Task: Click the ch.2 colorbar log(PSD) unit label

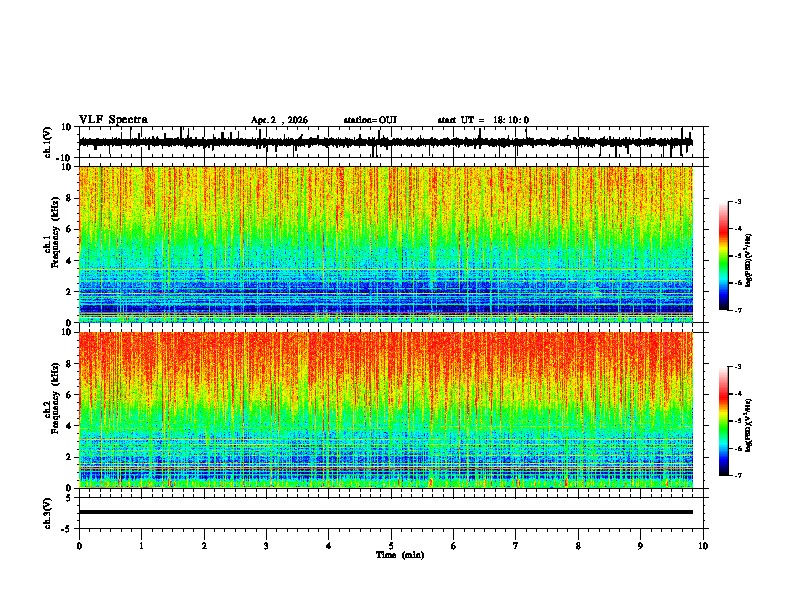Action: click(749, 425)
